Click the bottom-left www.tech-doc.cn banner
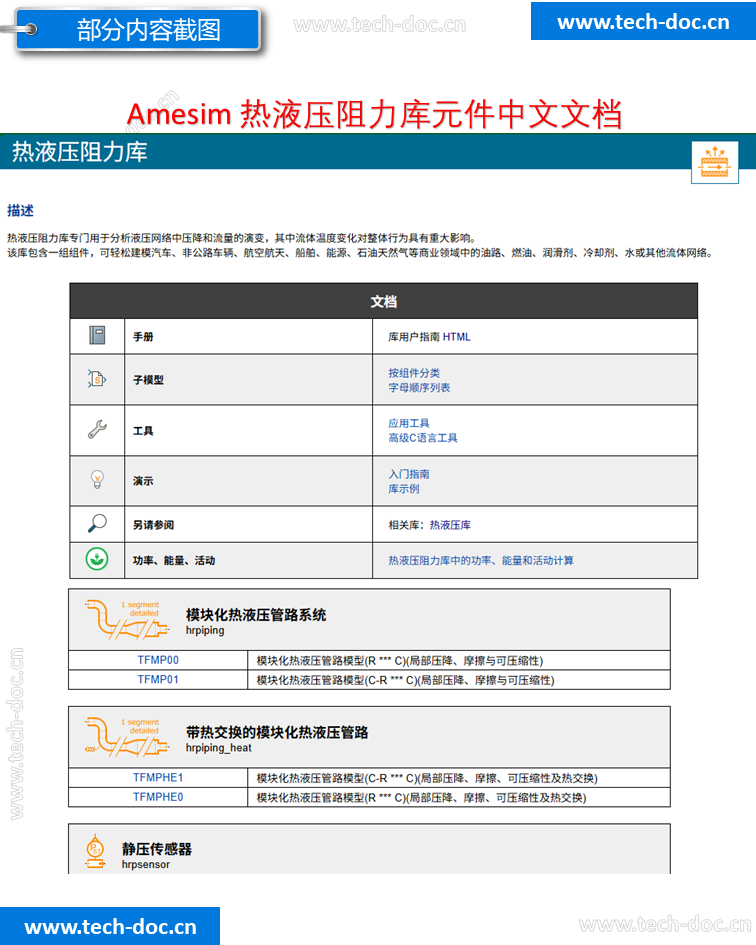This screenshot has height=945, width=756. [x=110, y=926]
